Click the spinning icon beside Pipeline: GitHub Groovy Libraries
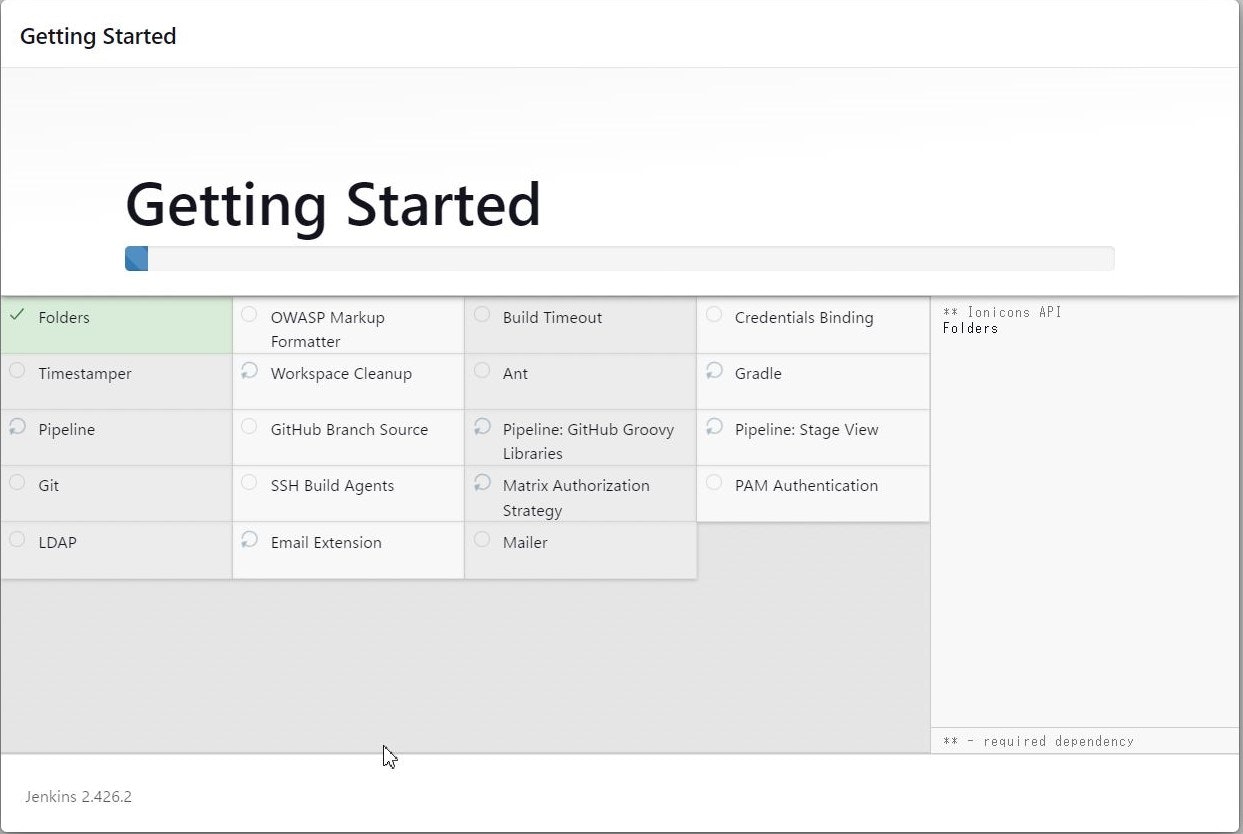Image resolution: width=1243 pixels, height=834 pixels. click(x=481, y=426)
